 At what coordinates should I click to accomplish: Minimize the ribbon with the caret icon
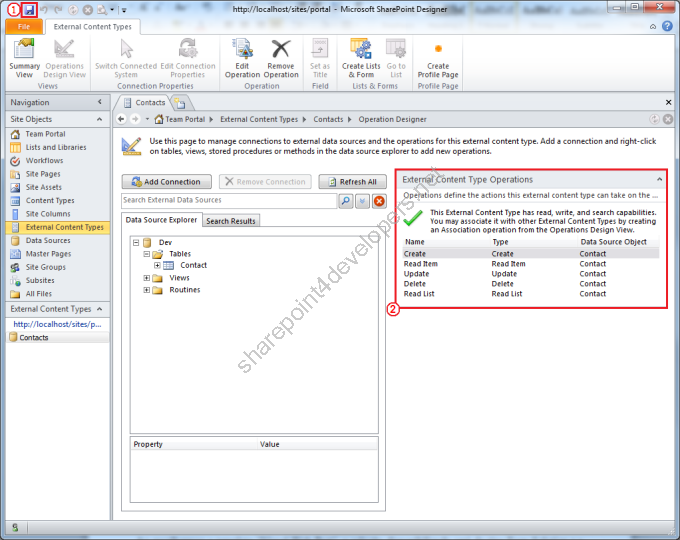pos(653,26)
